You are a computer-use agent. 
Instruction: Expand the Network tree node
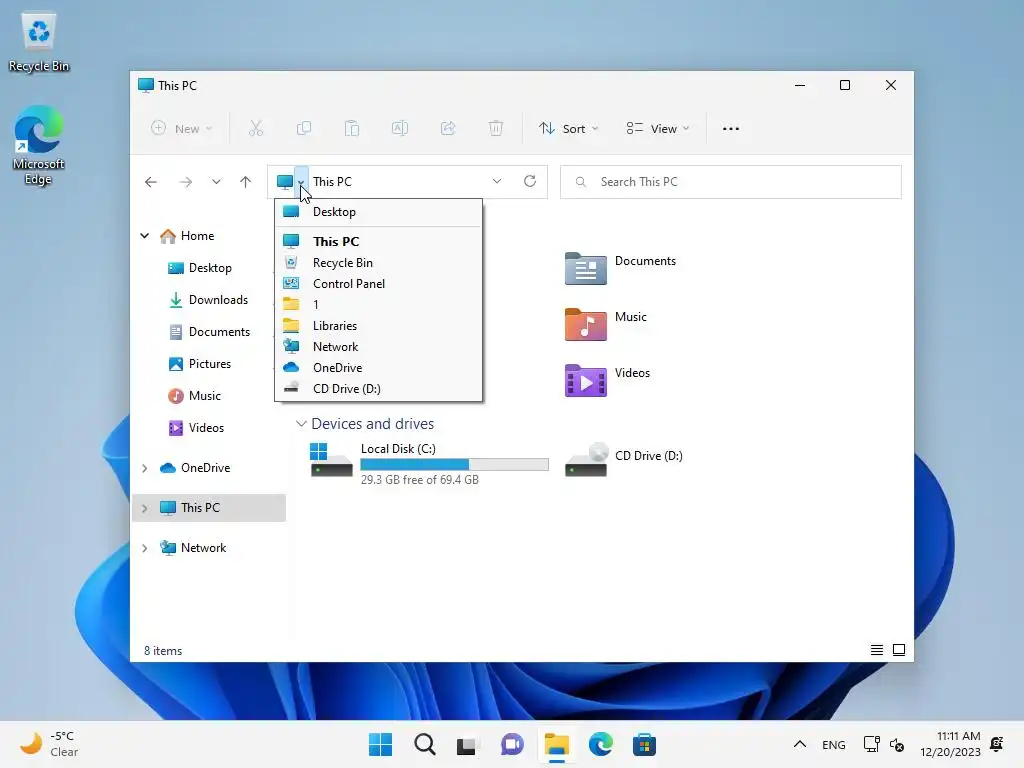144,547
